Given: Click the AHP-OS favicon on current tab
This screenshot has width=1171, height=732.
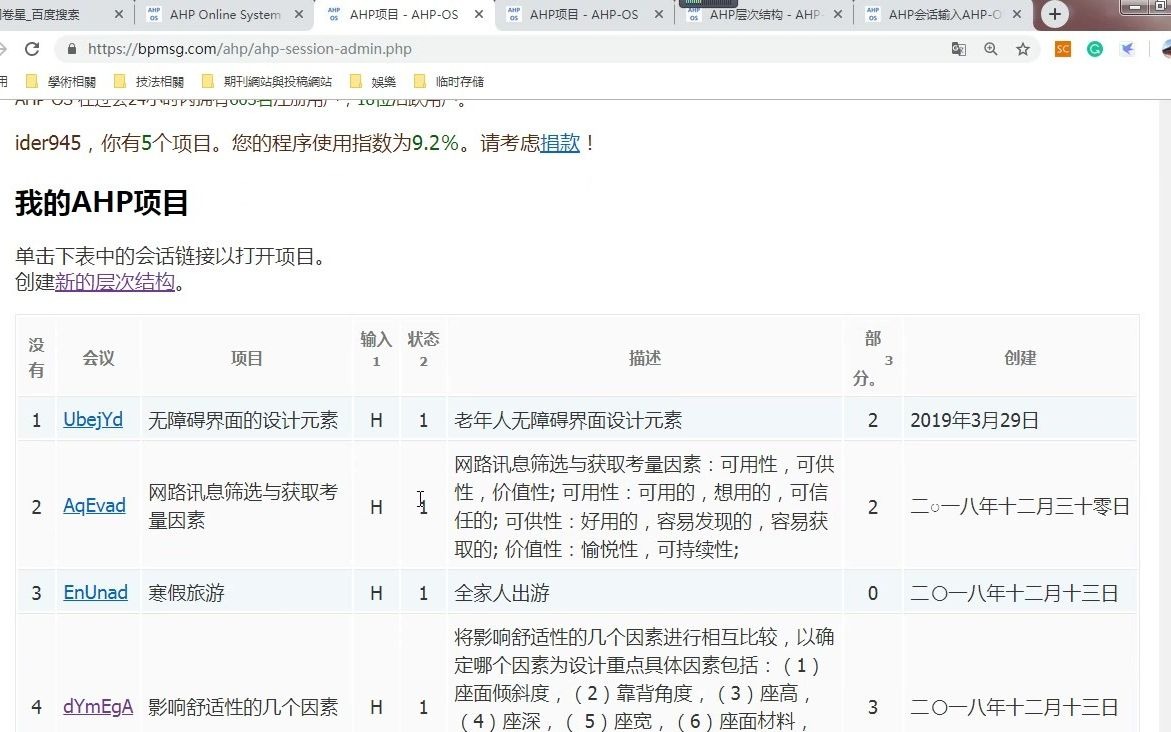Looking at the screenshot, I should [334, 15].
